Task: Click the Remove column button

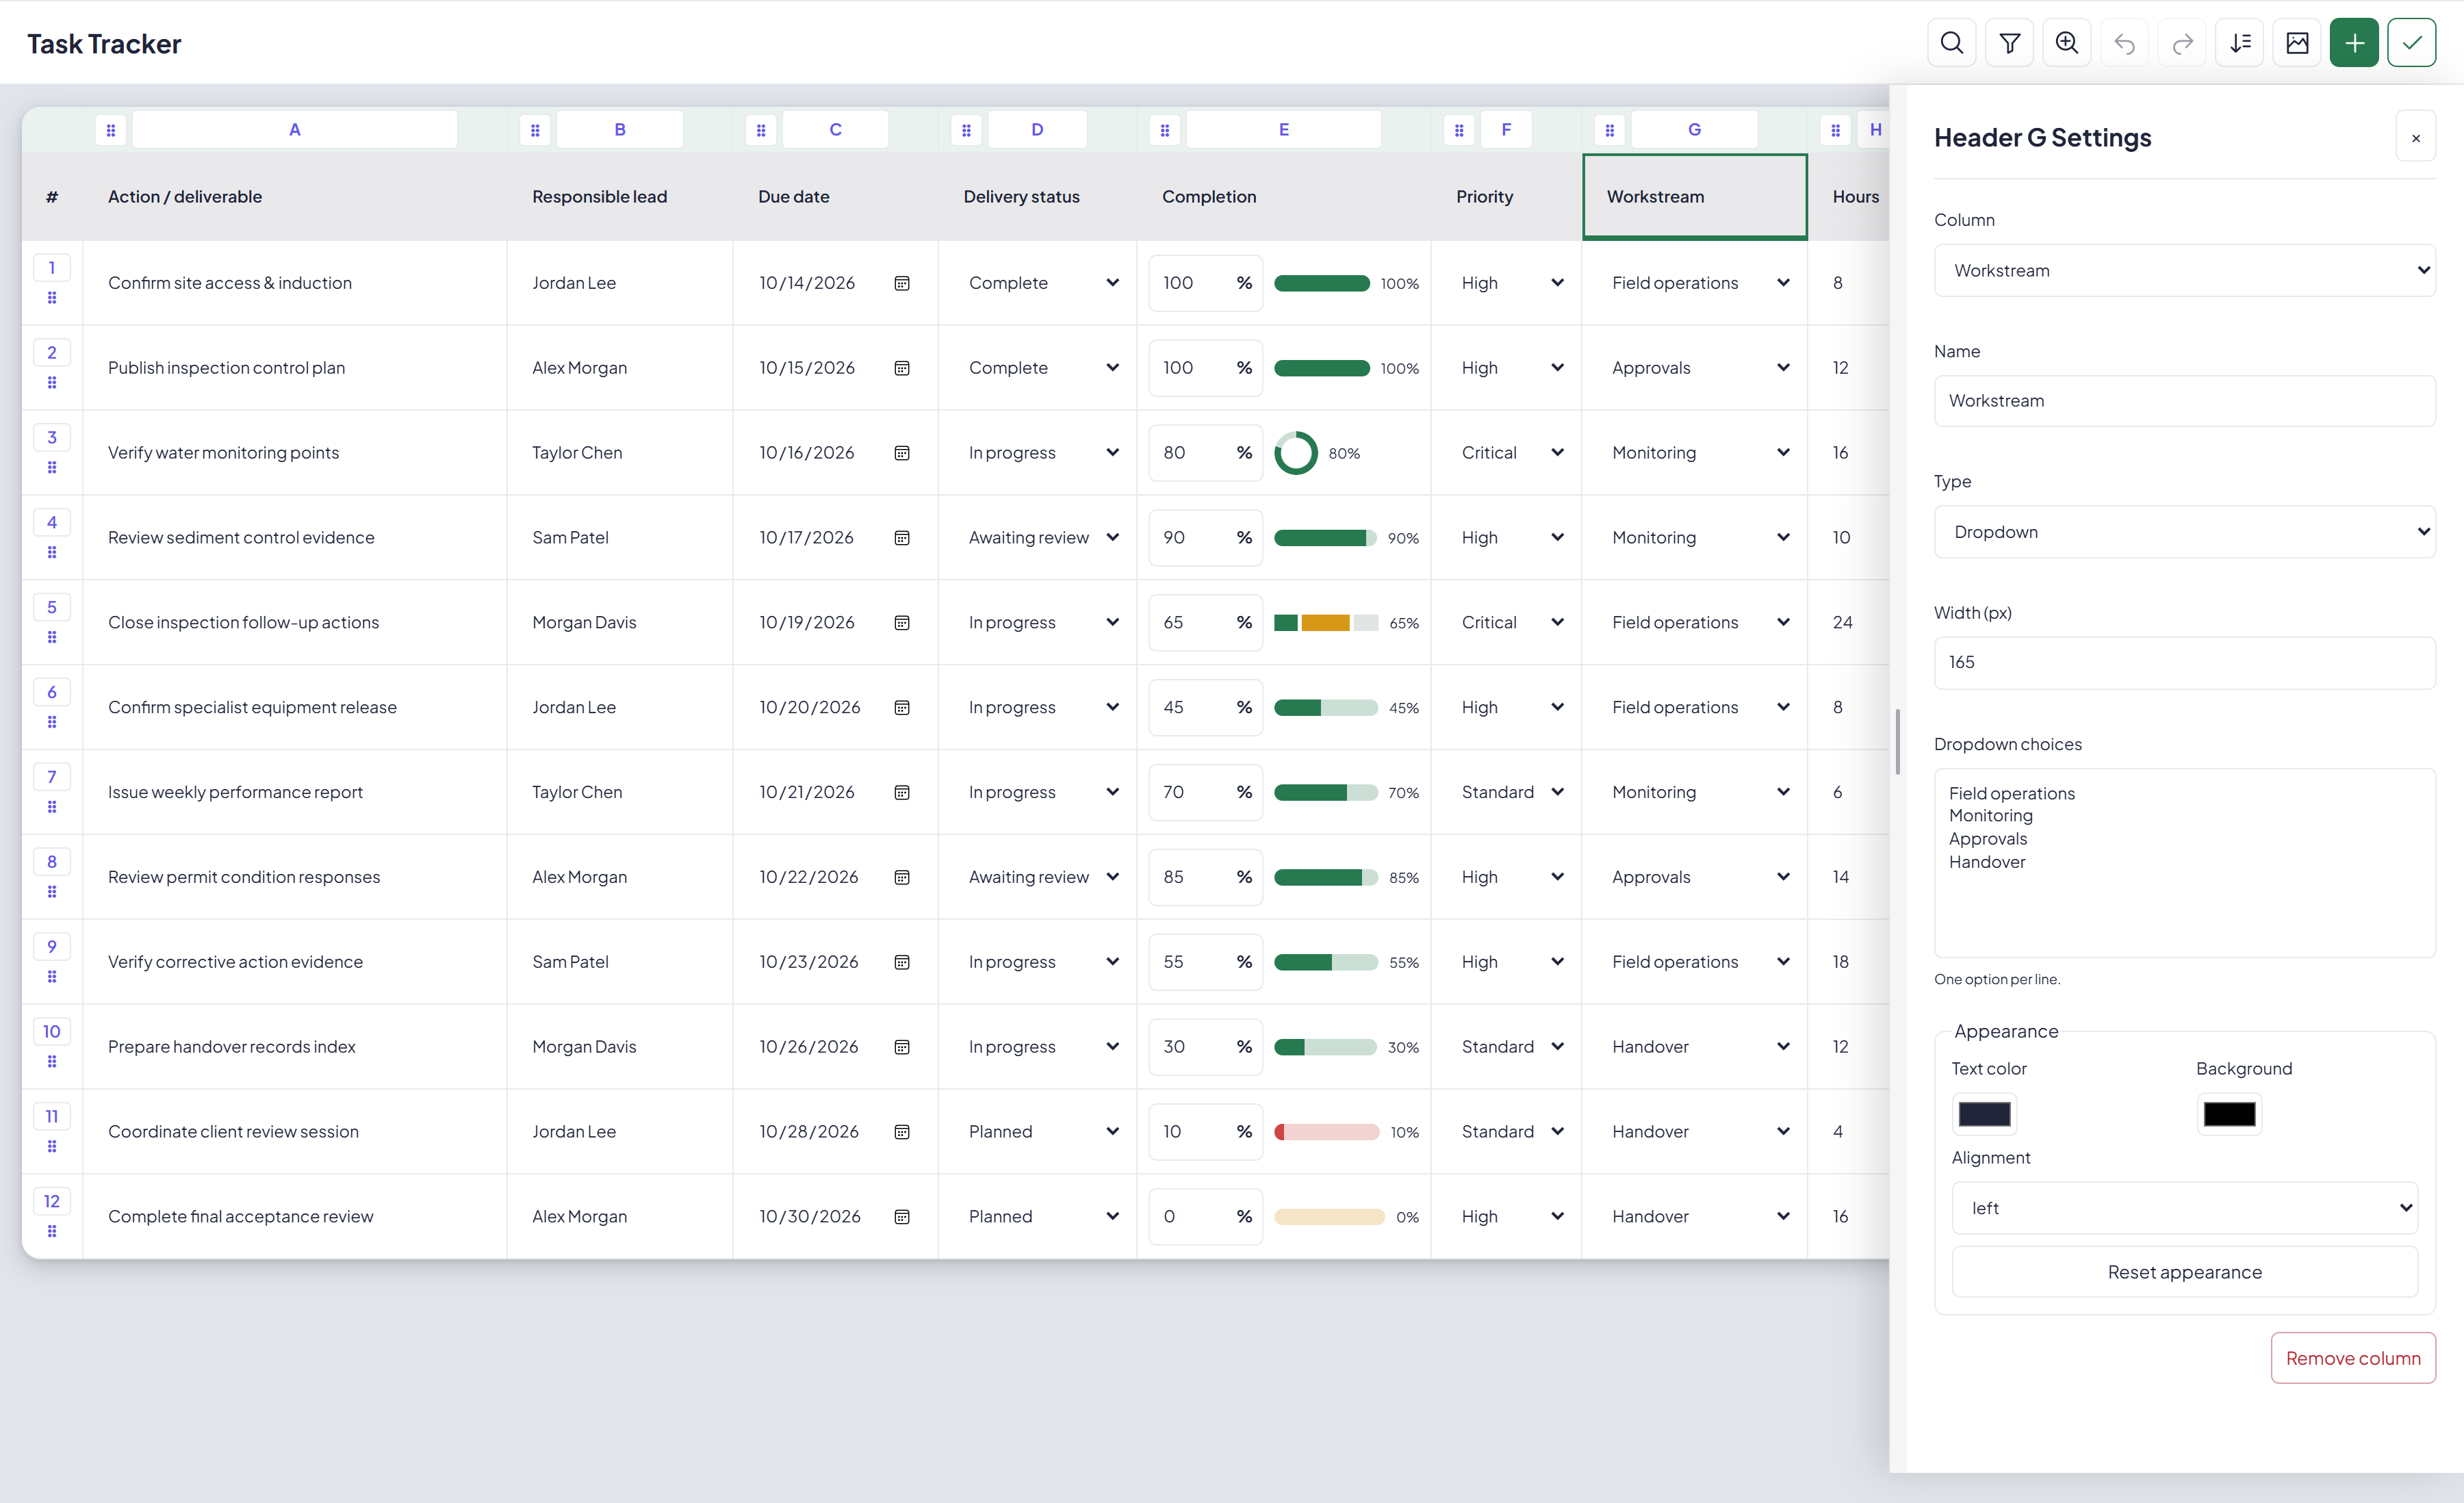Action: [2353, 1358]
